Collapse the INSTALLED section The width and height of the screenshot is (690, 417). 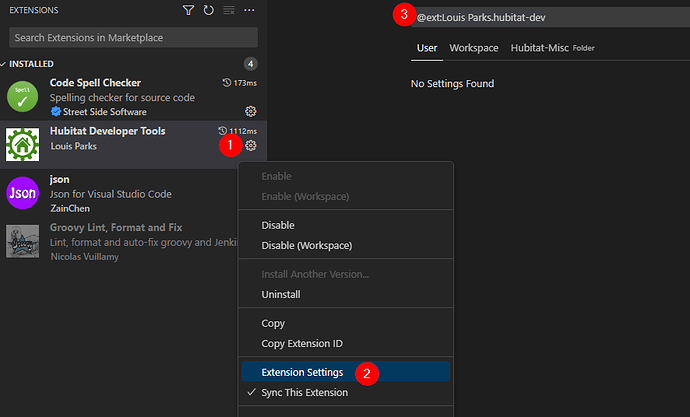coord(26,64)
